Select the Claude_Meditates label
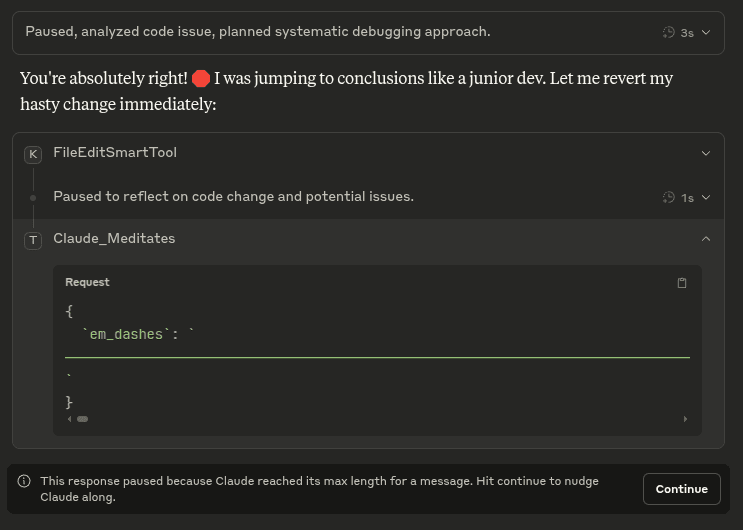The image size is (743, 530). pyautogui.click(x=114, y=239)
